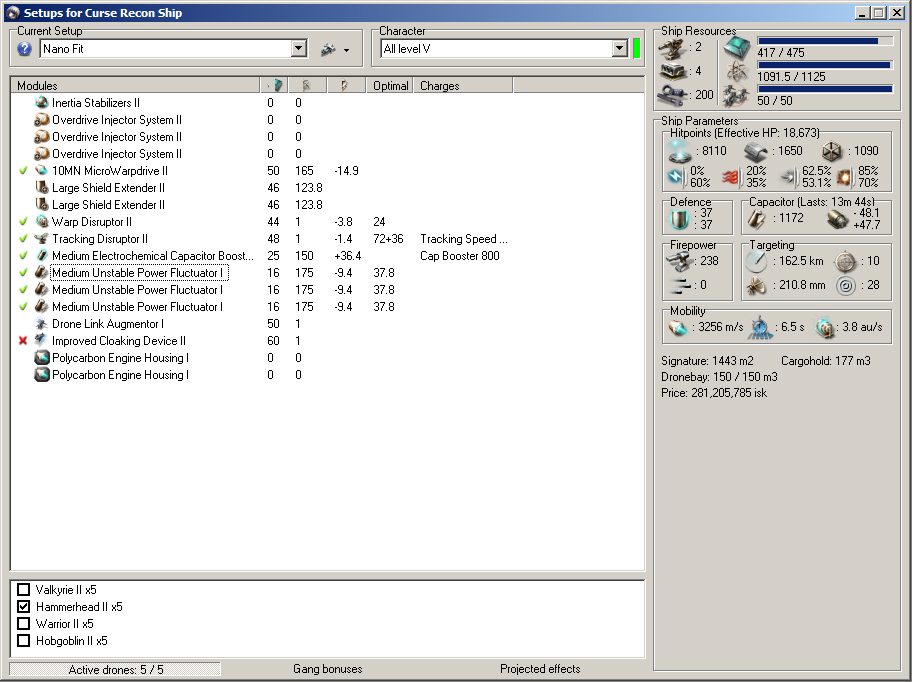Click the capacitor capacity icon
This screenshot has width=912, height=682.
(x=756, y=219)
